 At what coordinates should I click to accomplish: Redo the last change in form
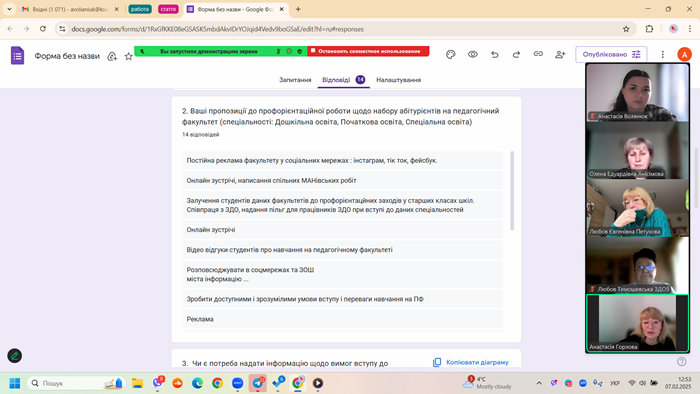coord(516,54)
